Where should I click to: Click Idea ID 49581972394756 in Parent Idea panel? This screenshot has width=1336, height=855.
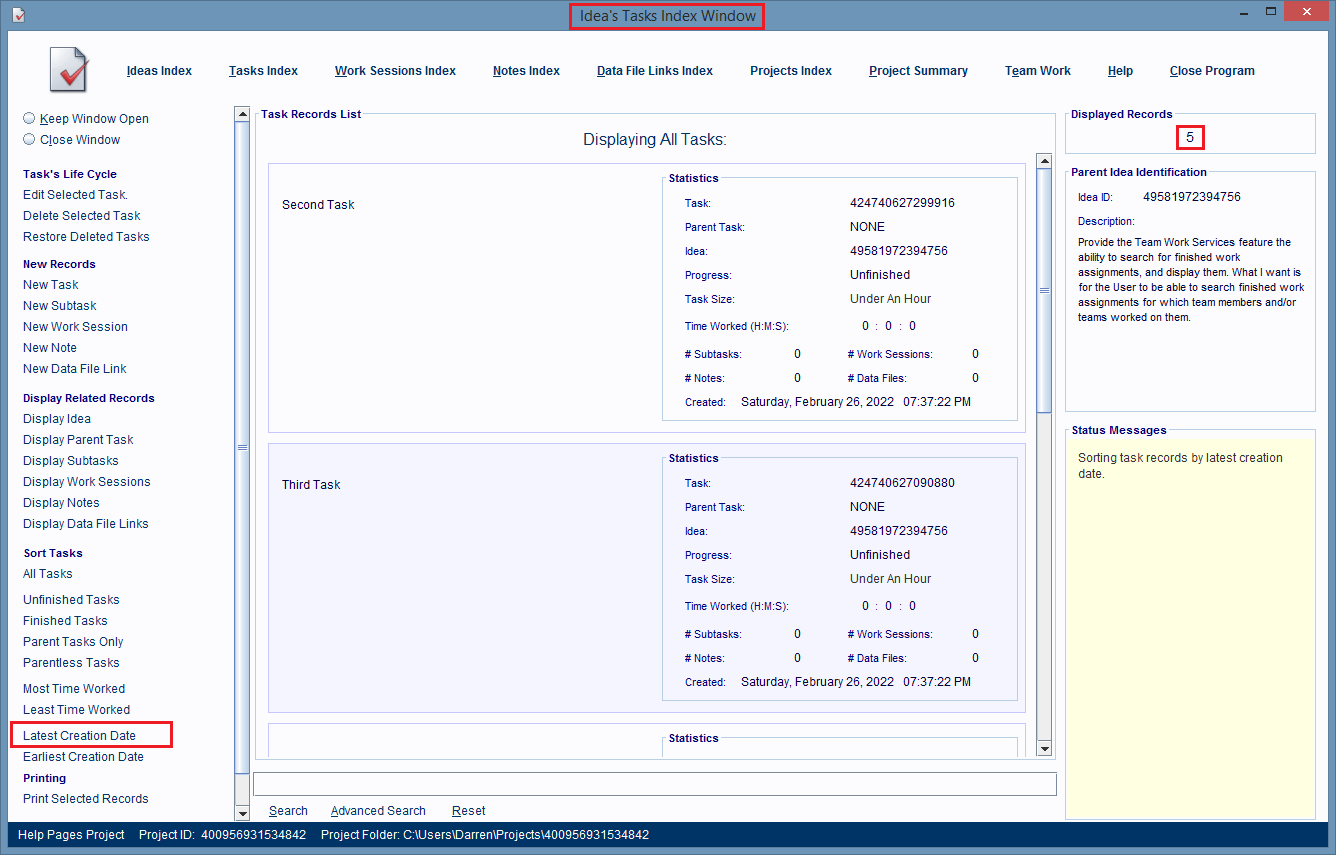1192,197
